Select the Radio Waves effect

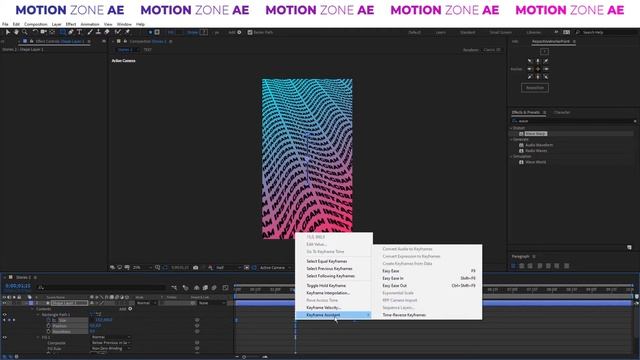536,151
